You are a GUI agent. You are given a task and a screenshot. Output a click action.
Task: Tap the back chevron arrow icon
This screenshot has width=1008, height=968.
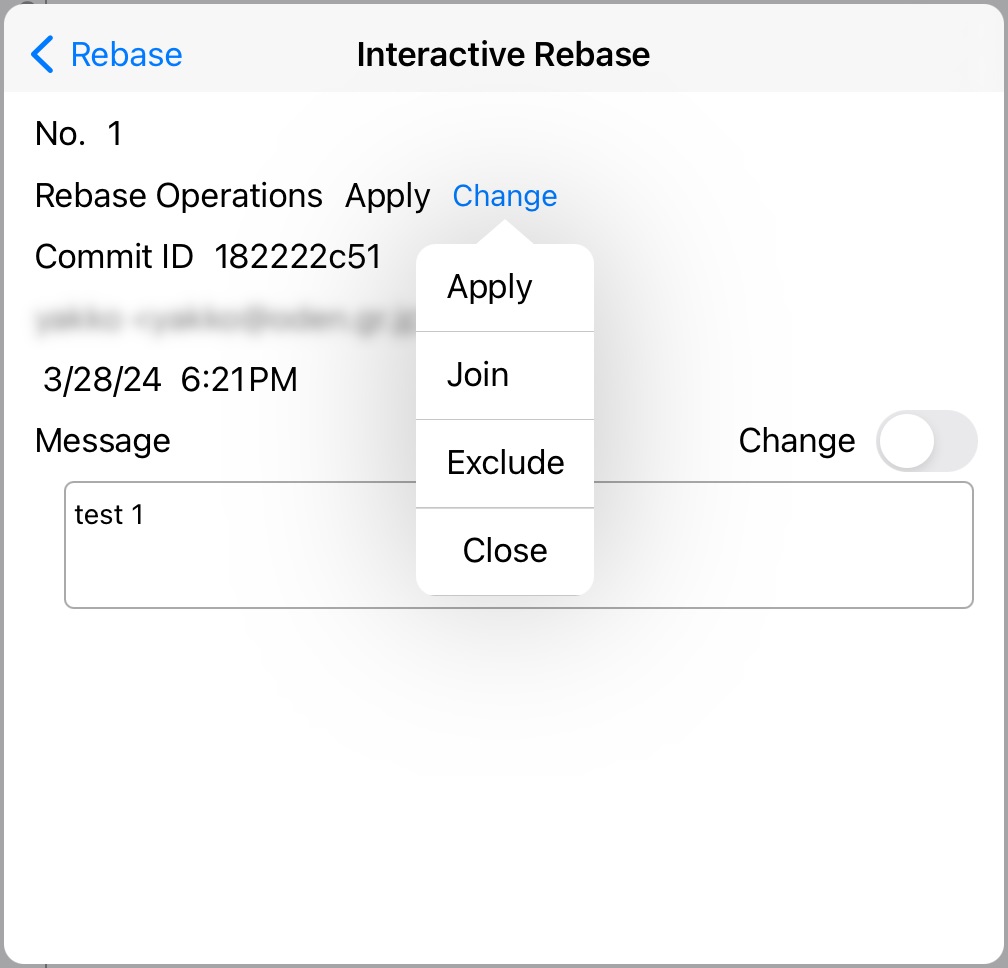(x=42, y=55)
